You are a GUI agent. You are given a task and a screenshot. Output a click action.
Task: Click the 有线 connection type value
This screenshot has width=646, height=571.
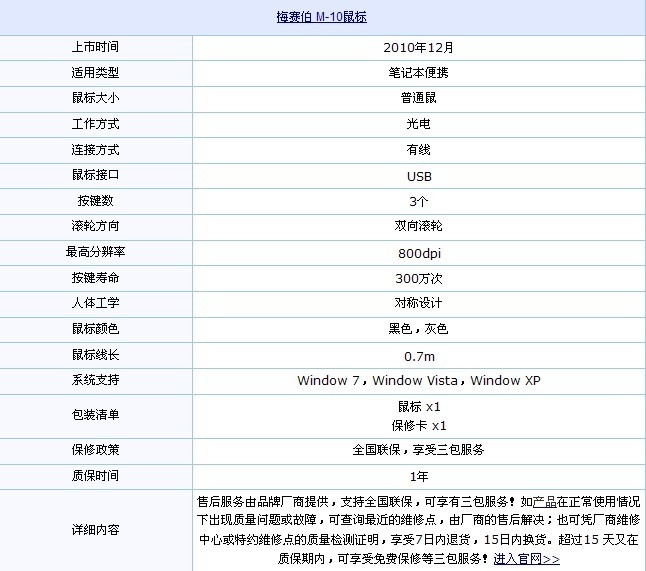click(x=418, y=149)
